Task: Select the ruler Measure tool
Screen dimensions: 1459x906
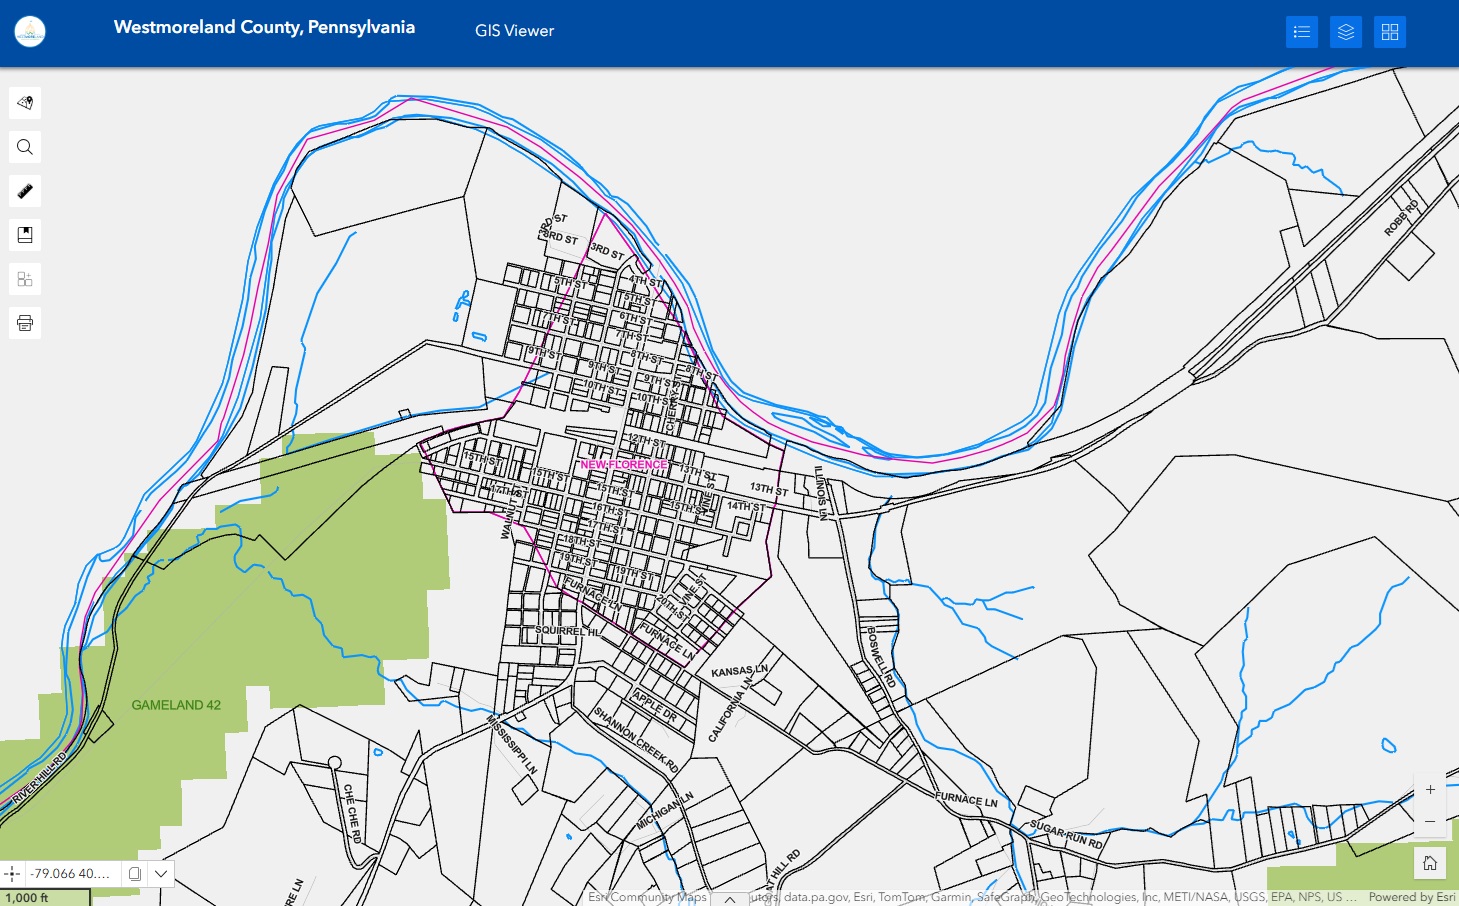Action: pos(25,191)
